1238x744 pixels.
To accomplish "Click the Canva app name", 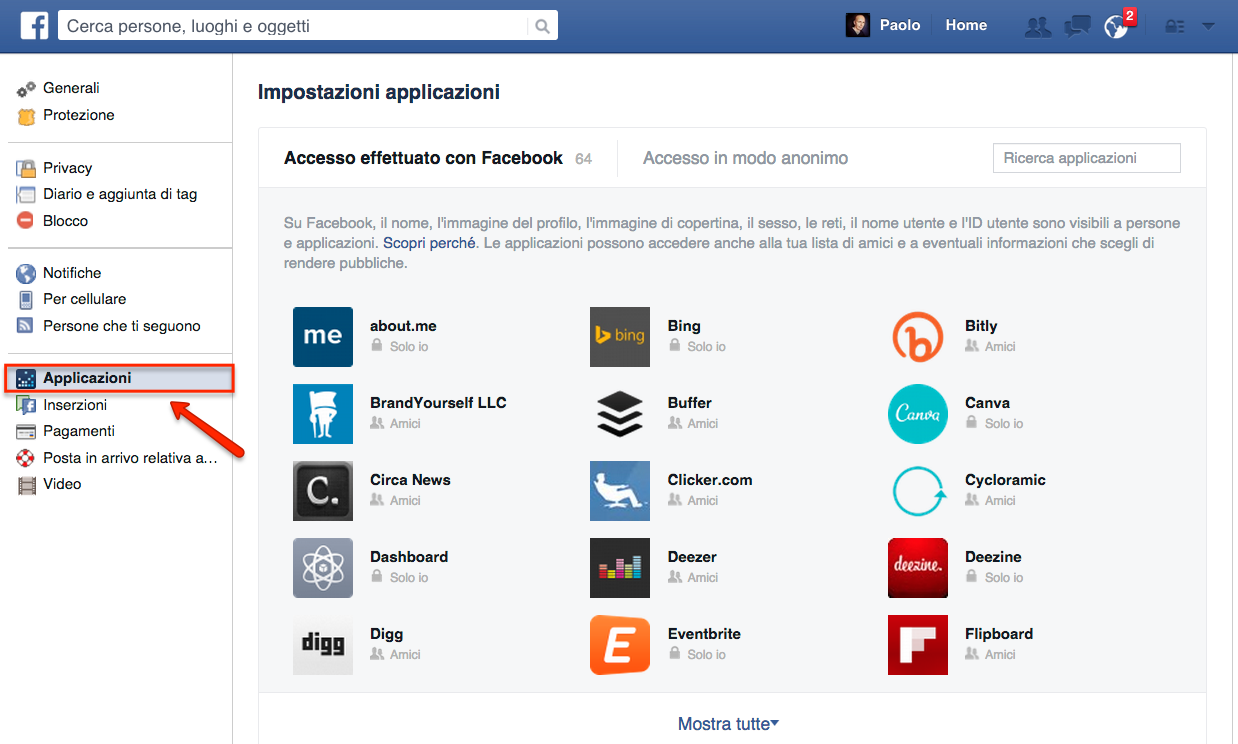I will coord(987,403).
